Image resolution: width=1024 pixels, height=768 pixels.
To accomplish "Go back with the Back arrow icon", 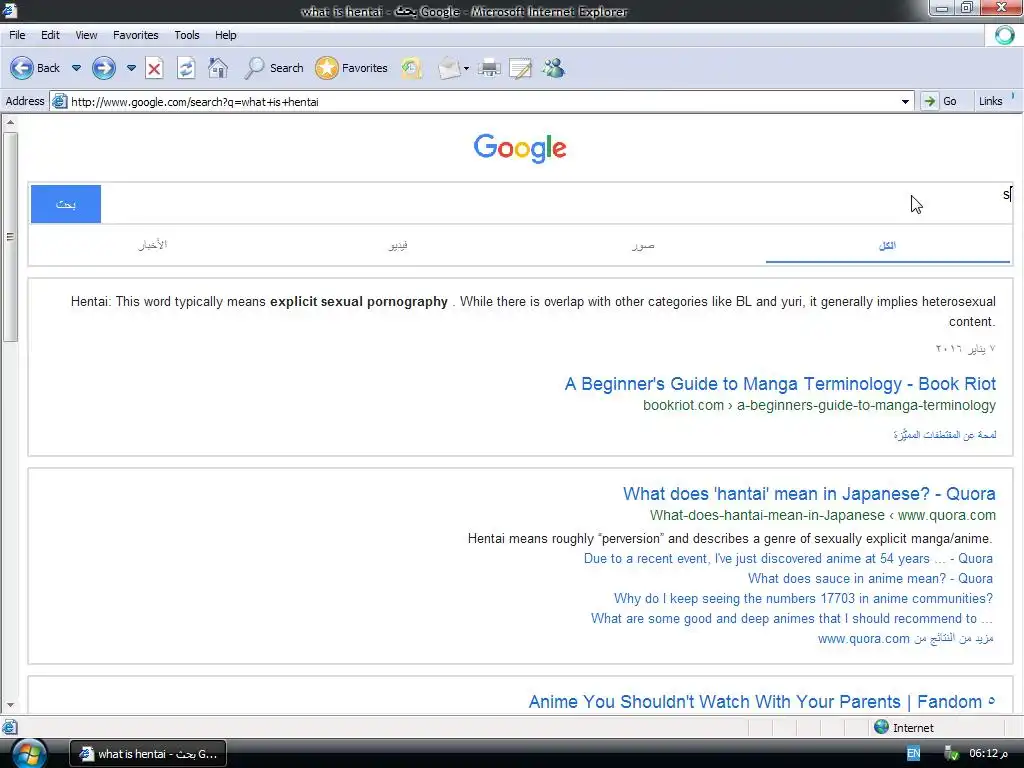I will (22, 68).
